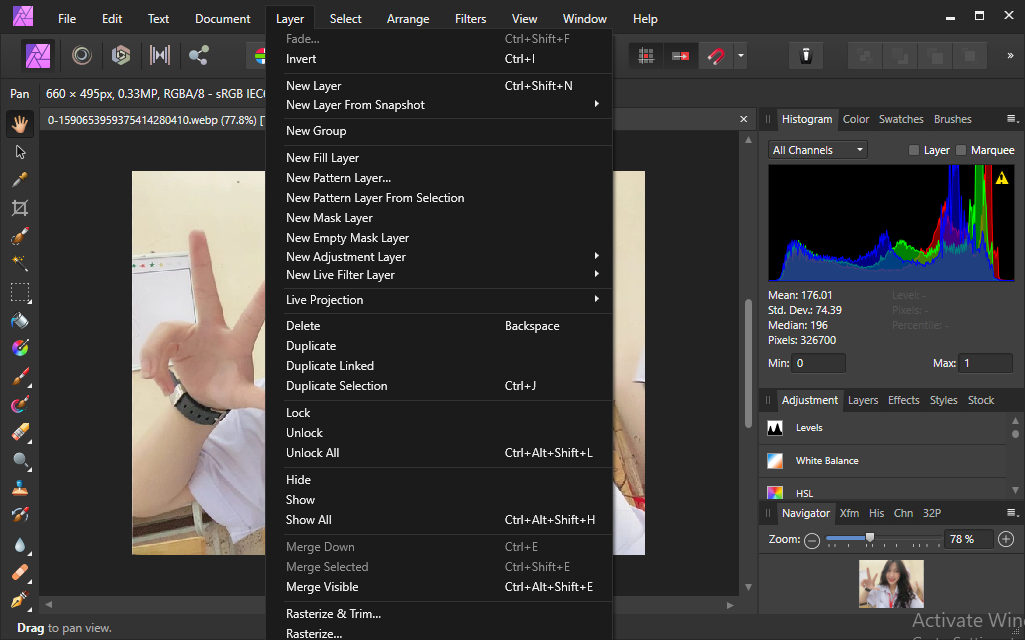Choose Merge Visible from Layer menu
This screenshot has width=1025, height=640.
[322, 587]
